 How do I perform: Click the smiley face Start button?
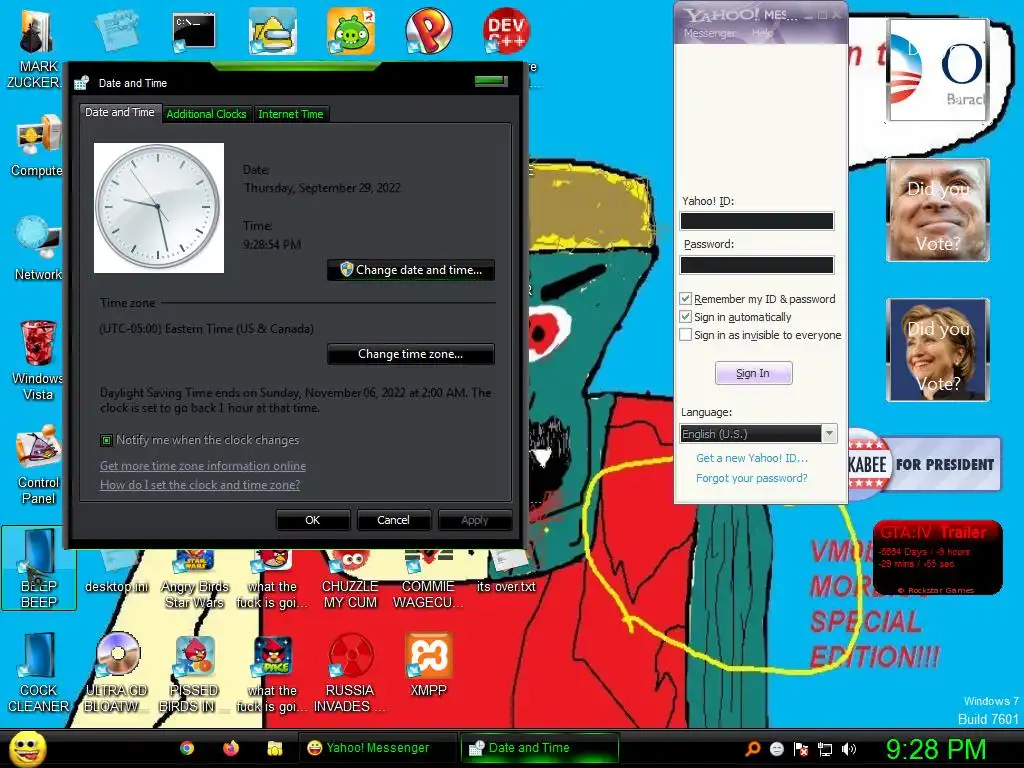point(27,748)
